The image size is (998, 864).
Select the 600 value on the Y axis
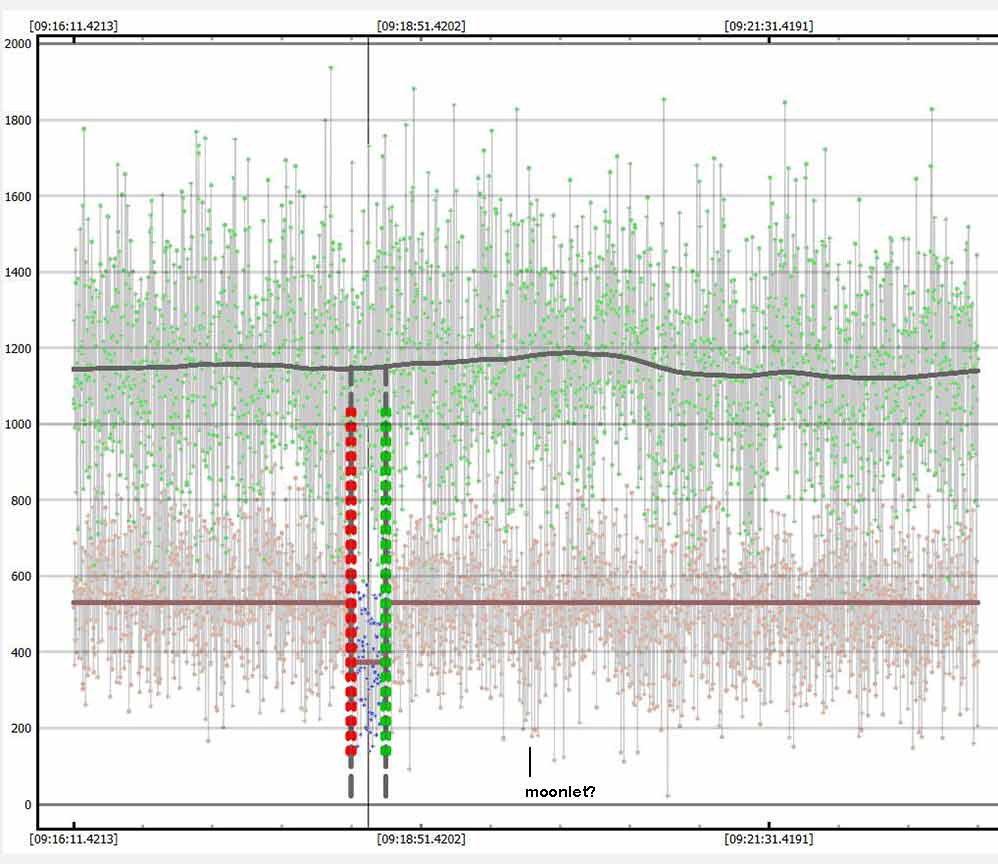(20, 577)
